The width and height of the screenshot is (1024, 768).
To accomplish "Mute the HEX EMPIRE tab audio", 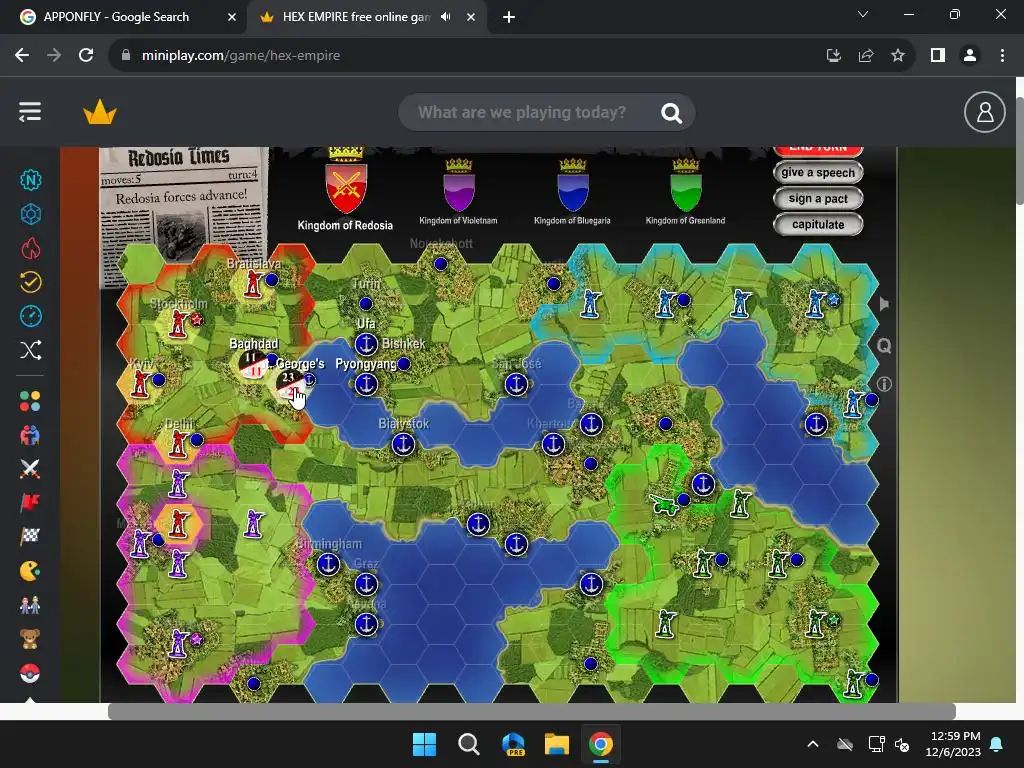I will click(x=446, y=17).
